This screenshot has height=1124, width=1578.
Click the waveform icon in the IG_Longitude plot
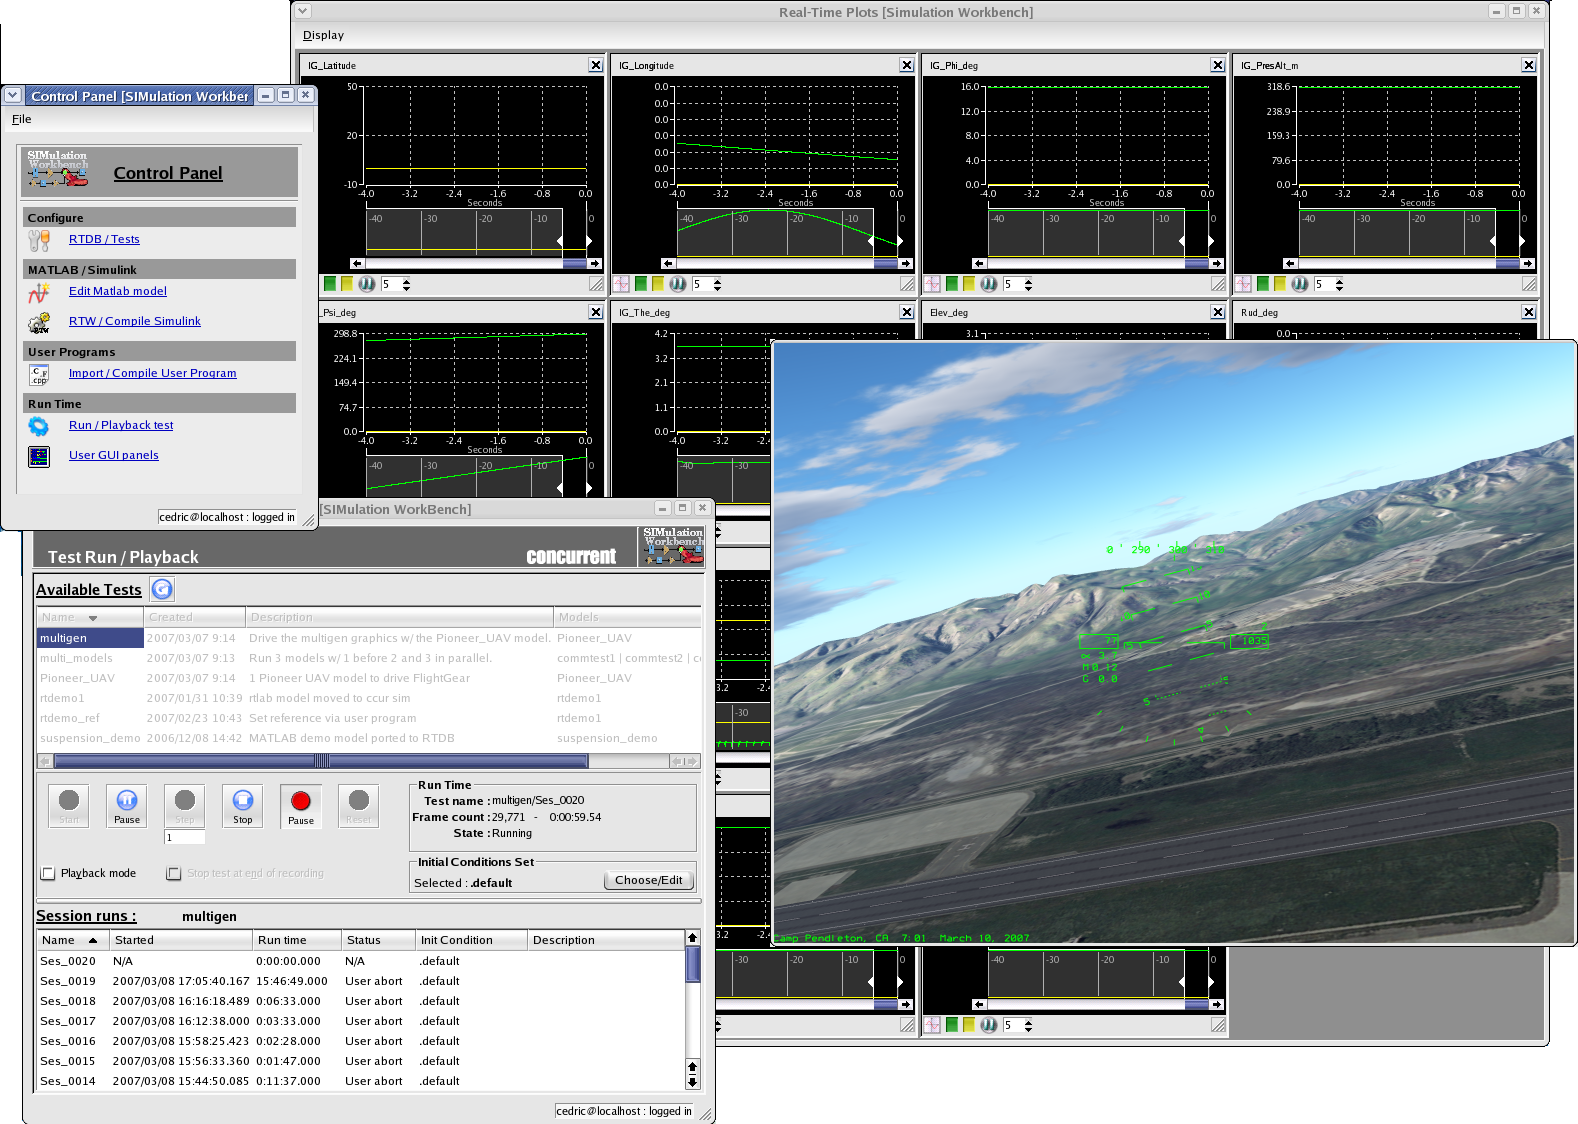[x=621, y=284]
